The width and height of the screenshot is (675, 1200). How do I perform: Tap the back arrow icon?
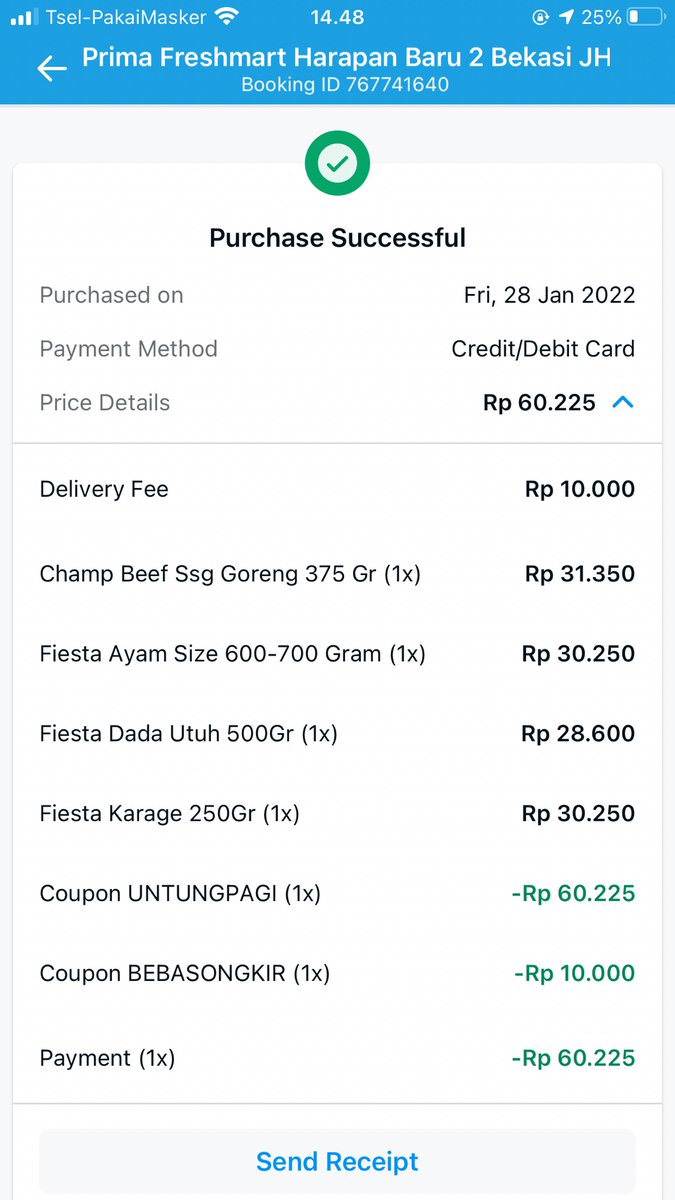tap(51, 68)
